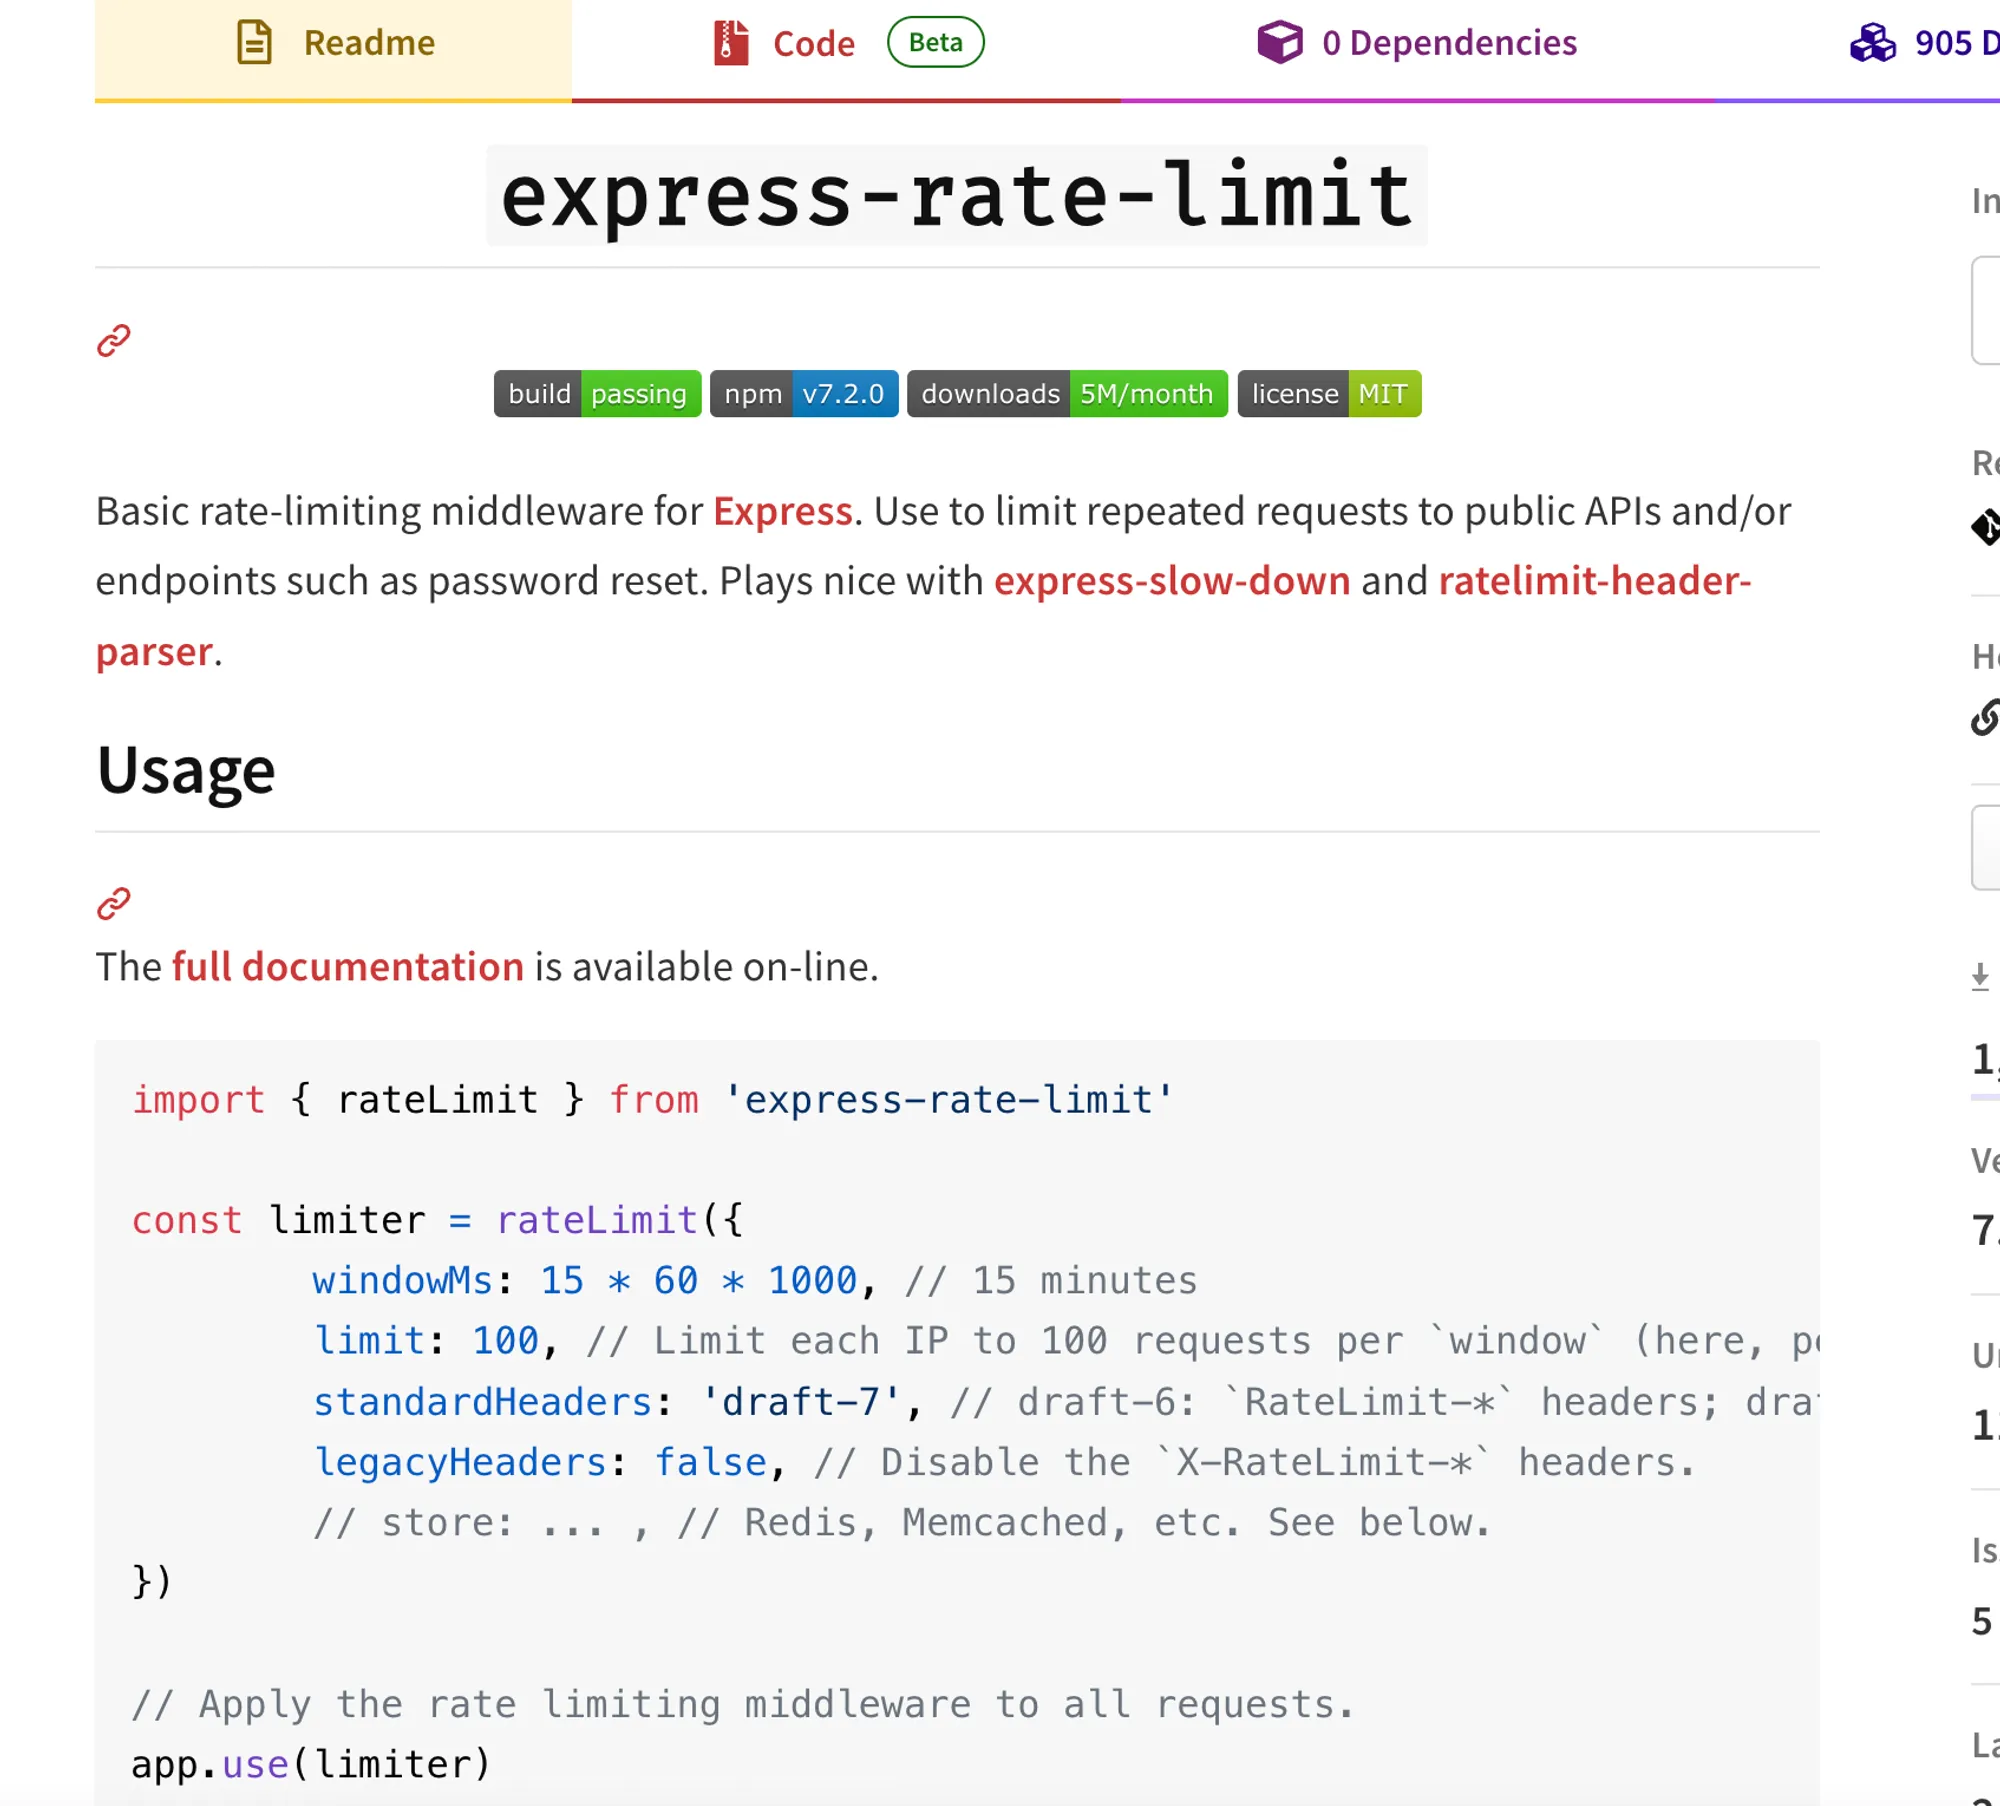Click the Code zip-file icon
This screenshot has width=2000, height=1806.
(x=731, y=43)
